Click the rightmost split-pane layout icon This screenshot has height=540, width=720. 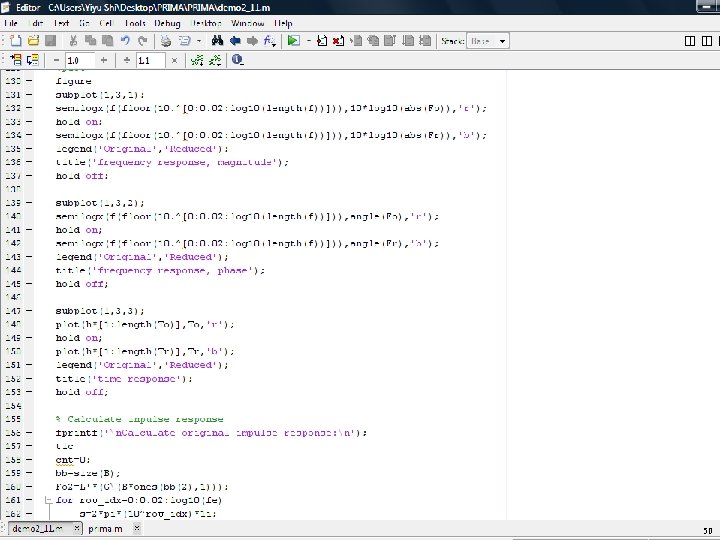pos(707,41)
